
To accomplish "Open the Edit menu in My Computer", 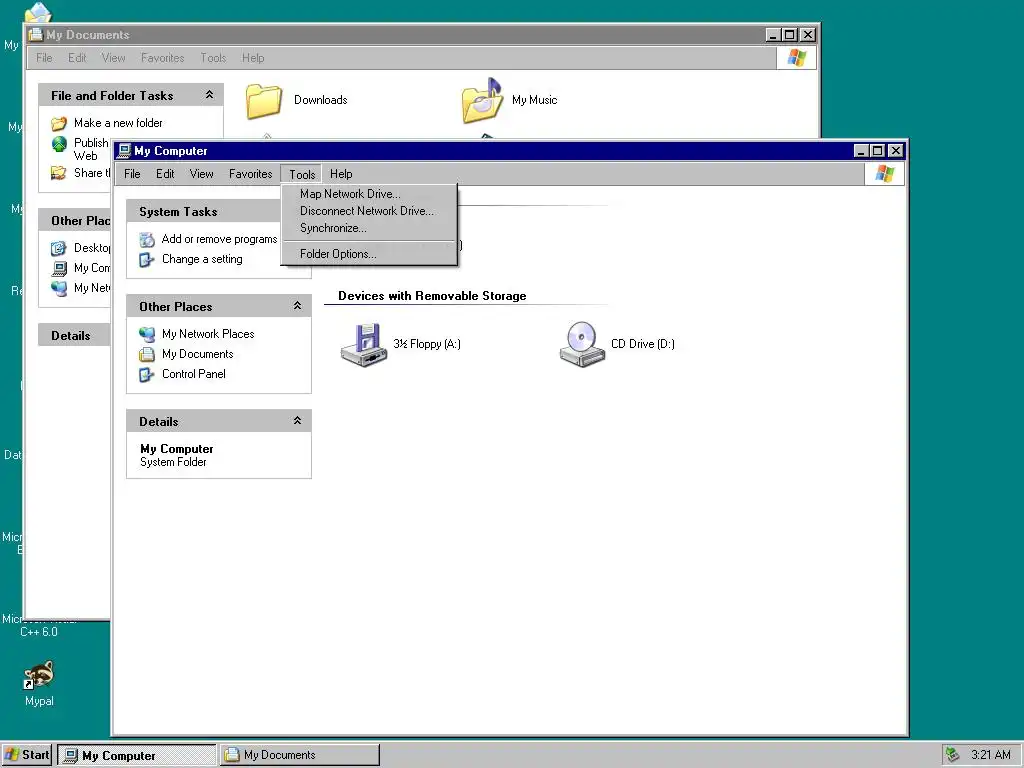I will 165,174.
